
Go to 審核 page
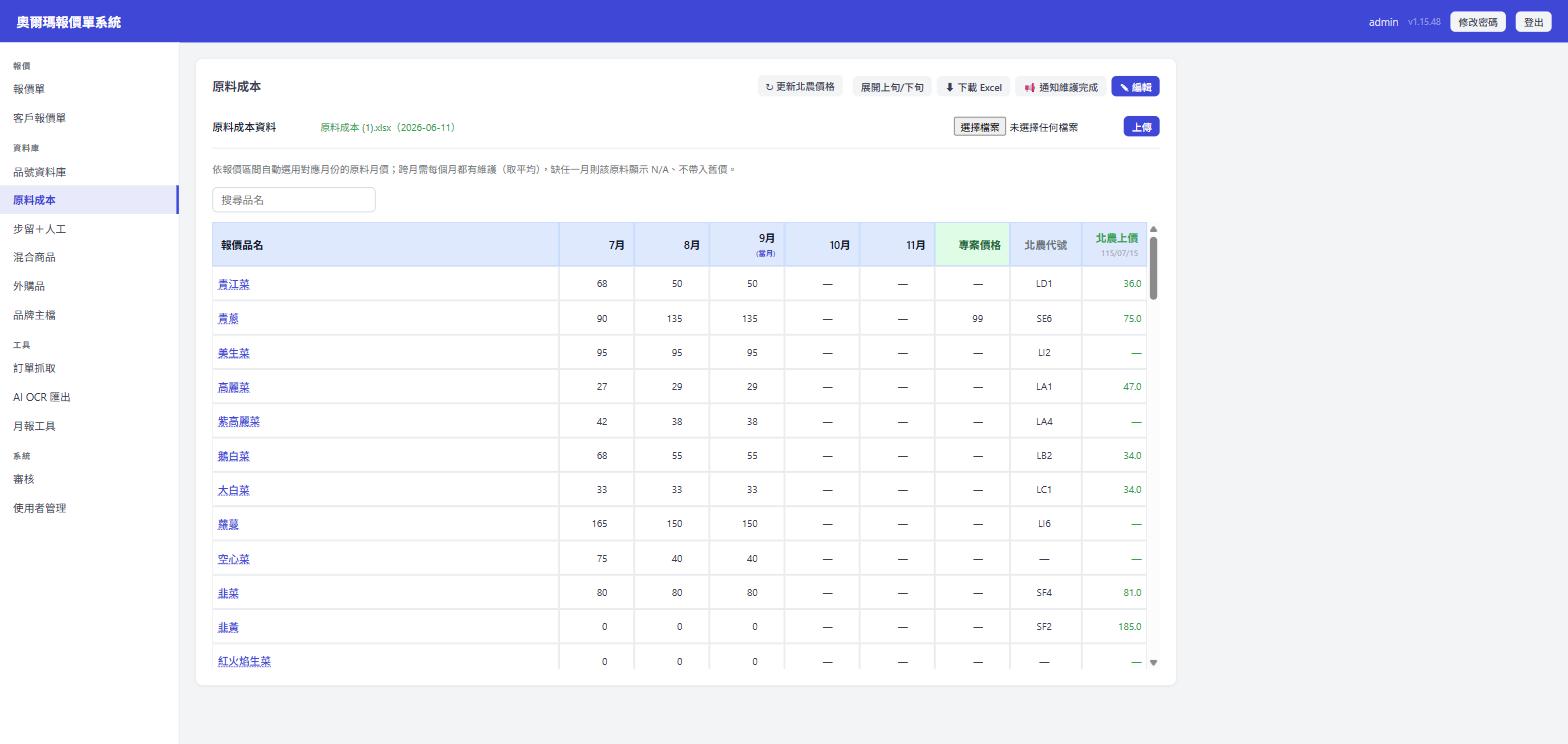89,479
